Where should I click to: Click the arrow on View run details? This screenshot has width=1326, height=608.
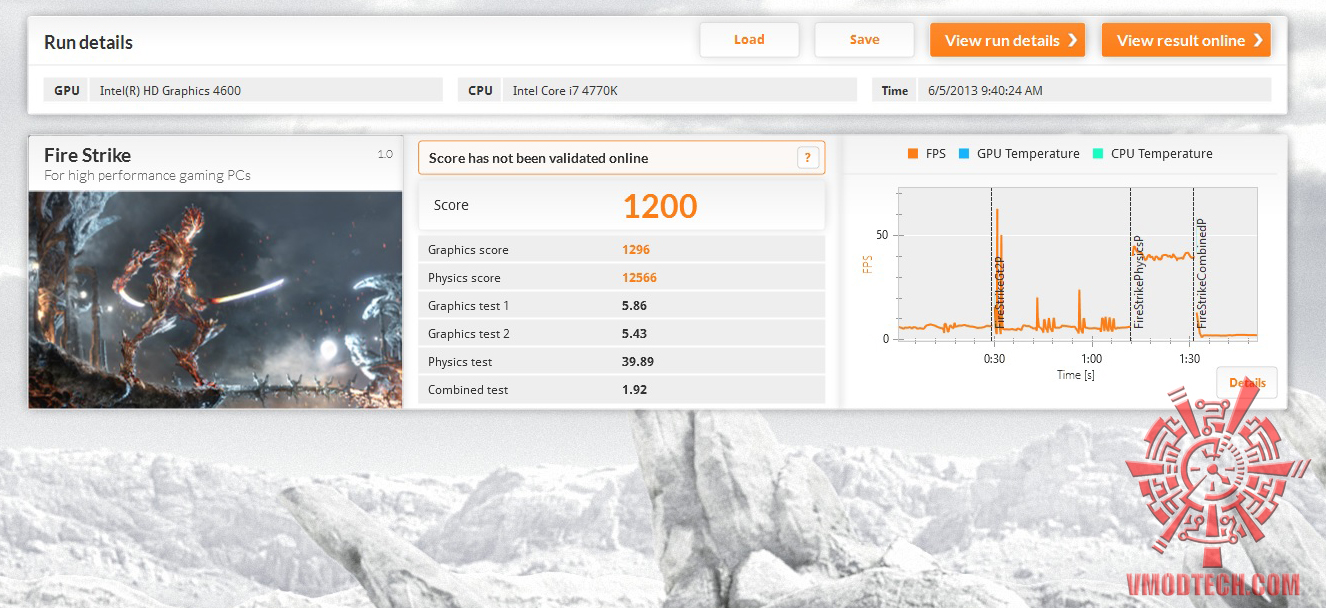[1072, 40]
